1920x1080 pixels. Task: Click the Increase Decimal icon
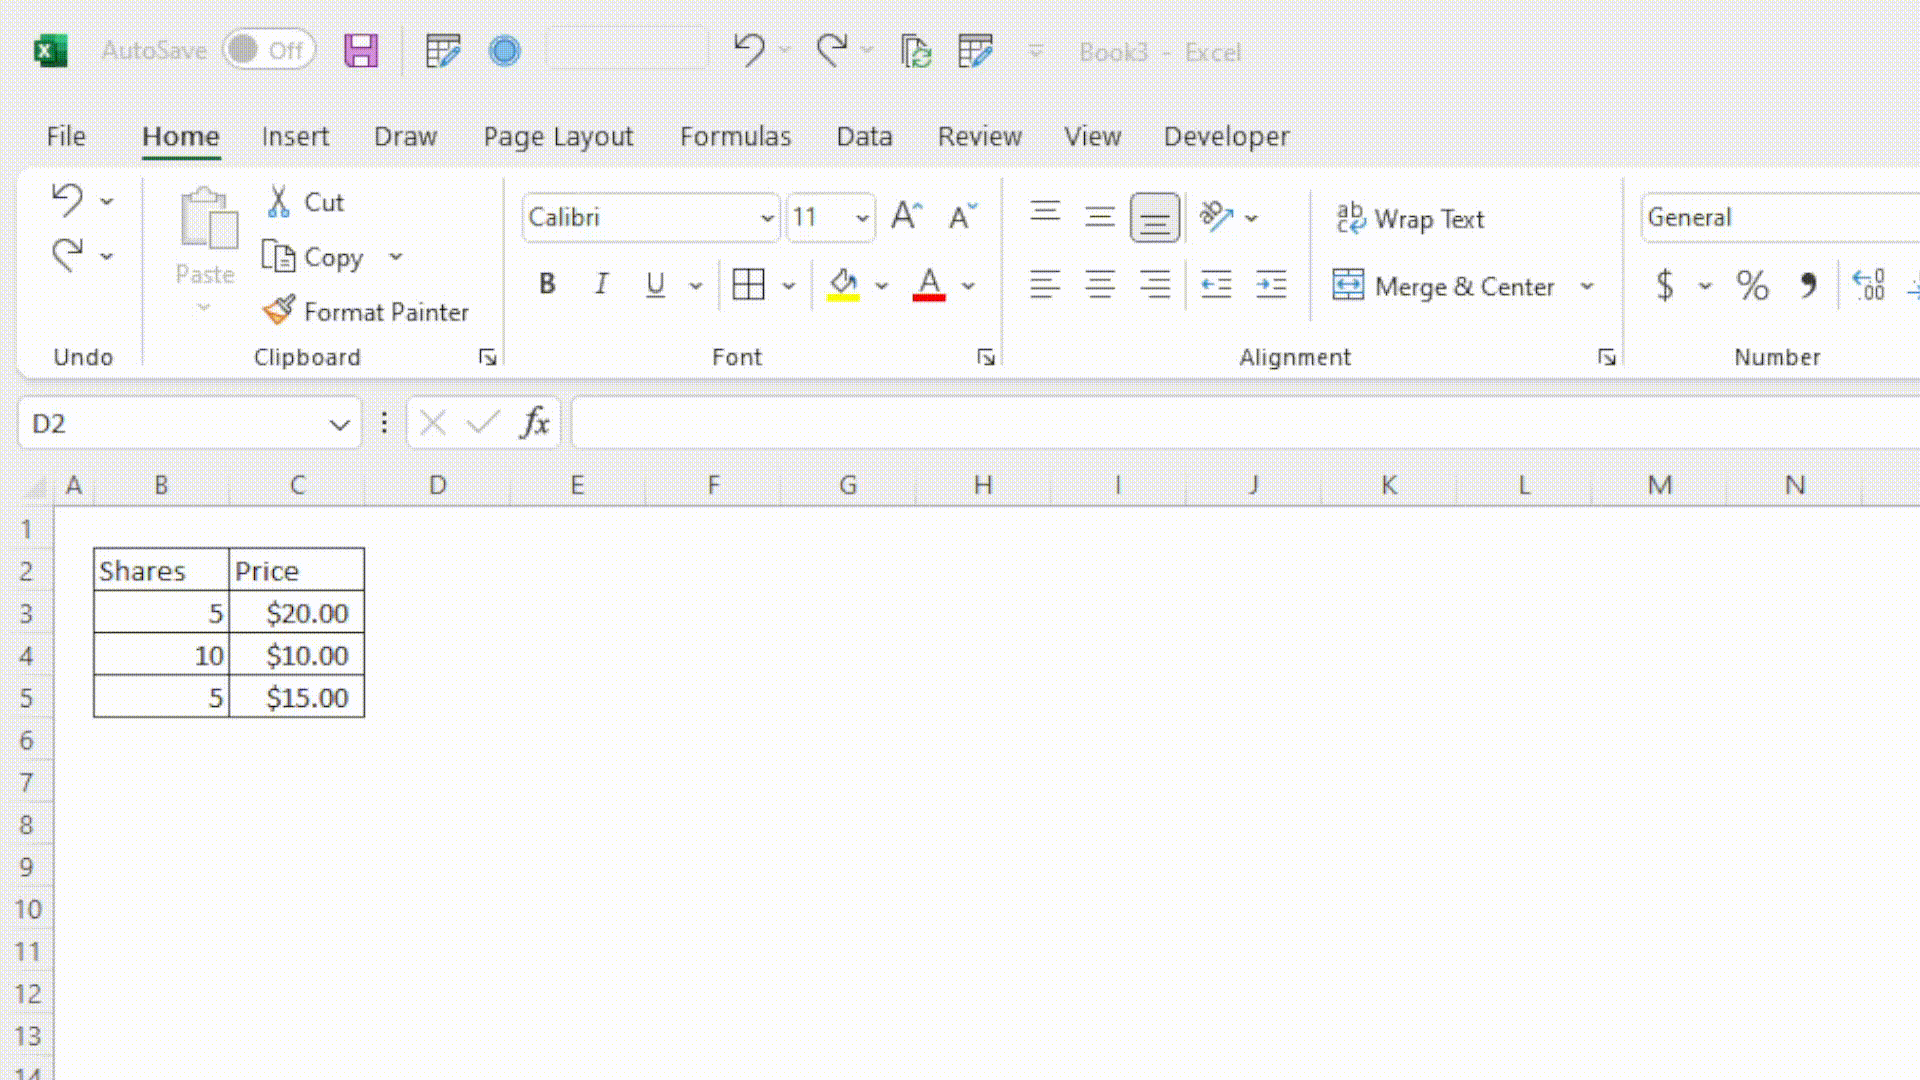[1868, 286]
